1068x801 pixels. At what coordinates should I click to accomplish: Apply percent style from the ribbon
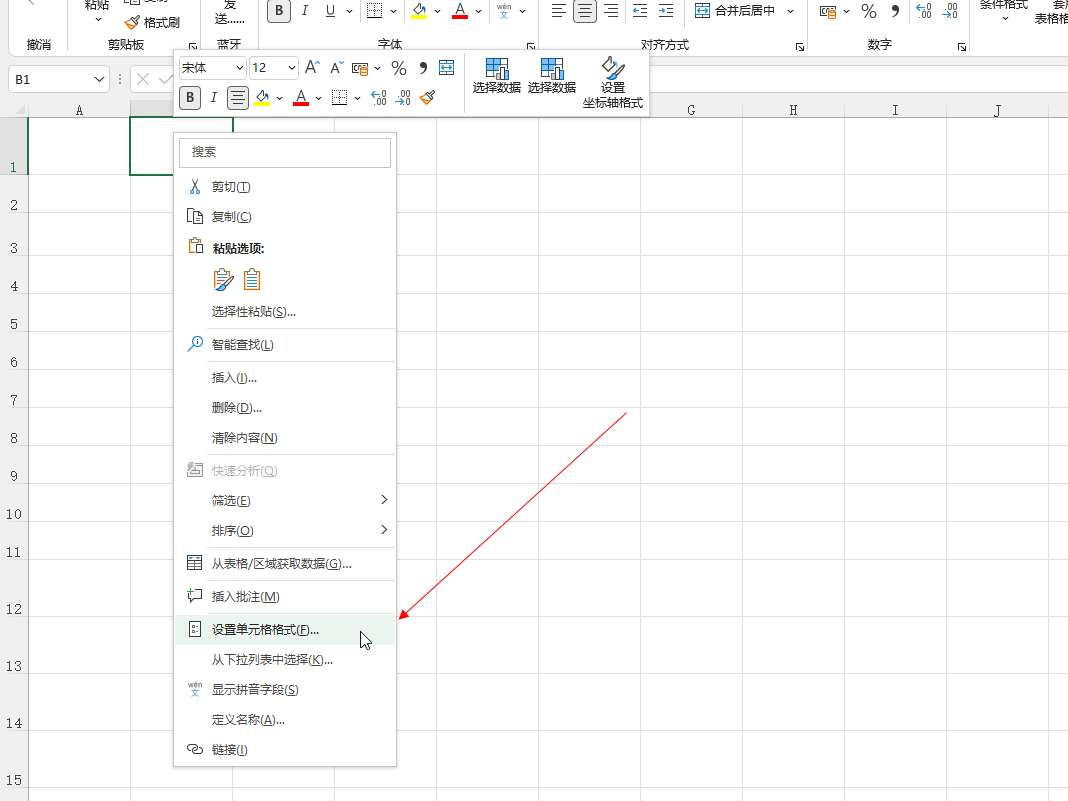pos(869,11)
